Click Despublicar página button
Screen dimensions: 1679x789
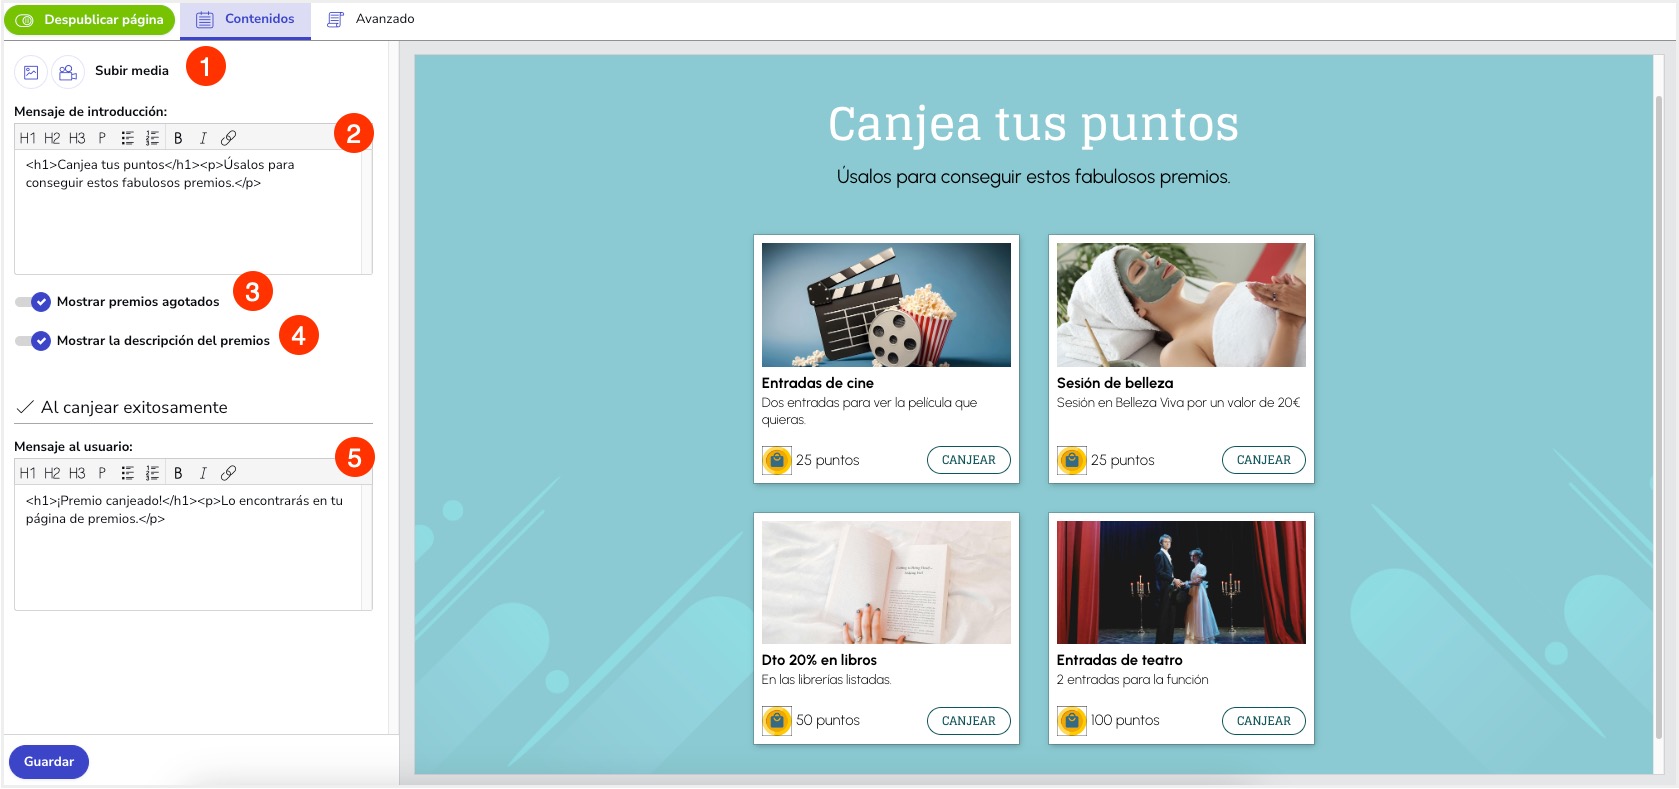pyautogui.click(x=90, y=20)
